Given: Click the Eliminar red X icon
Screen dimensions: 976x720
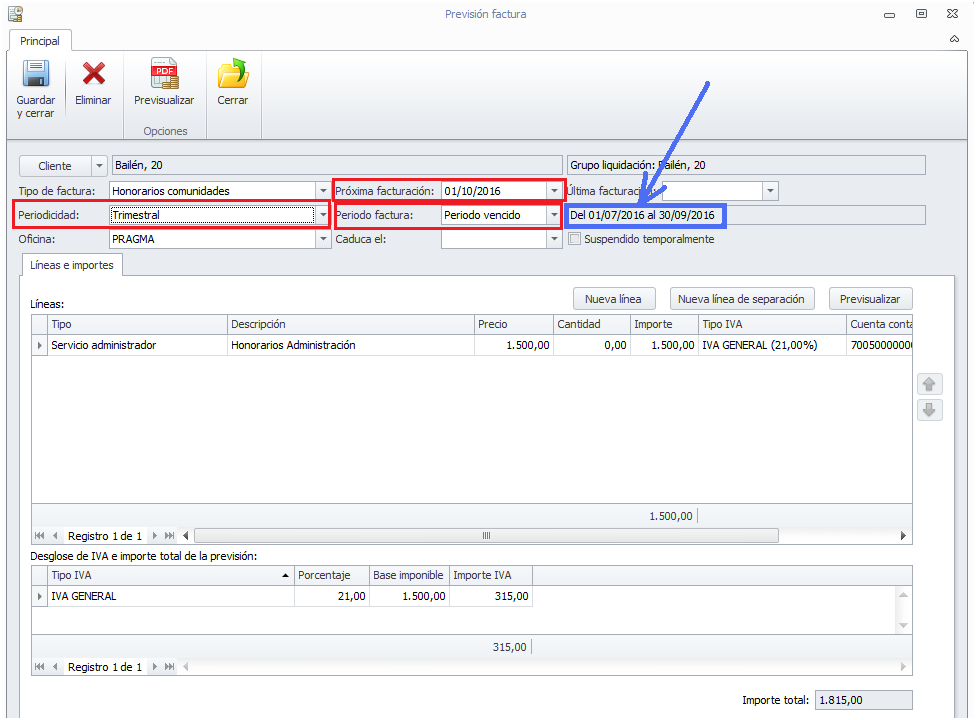Looking at the screenshot, I should pos(93,73).
